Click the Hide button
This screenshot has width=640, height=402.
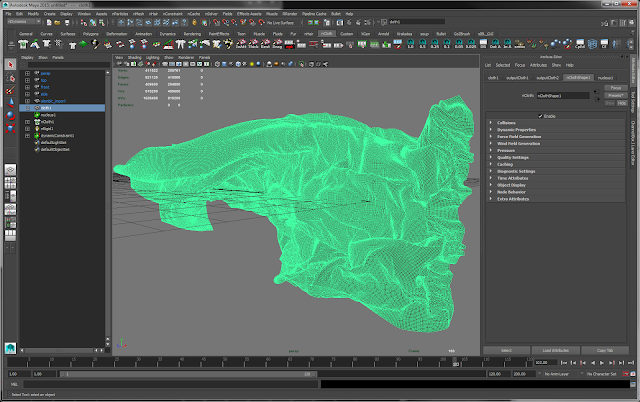pyautogui.click(x=622, y=103)
